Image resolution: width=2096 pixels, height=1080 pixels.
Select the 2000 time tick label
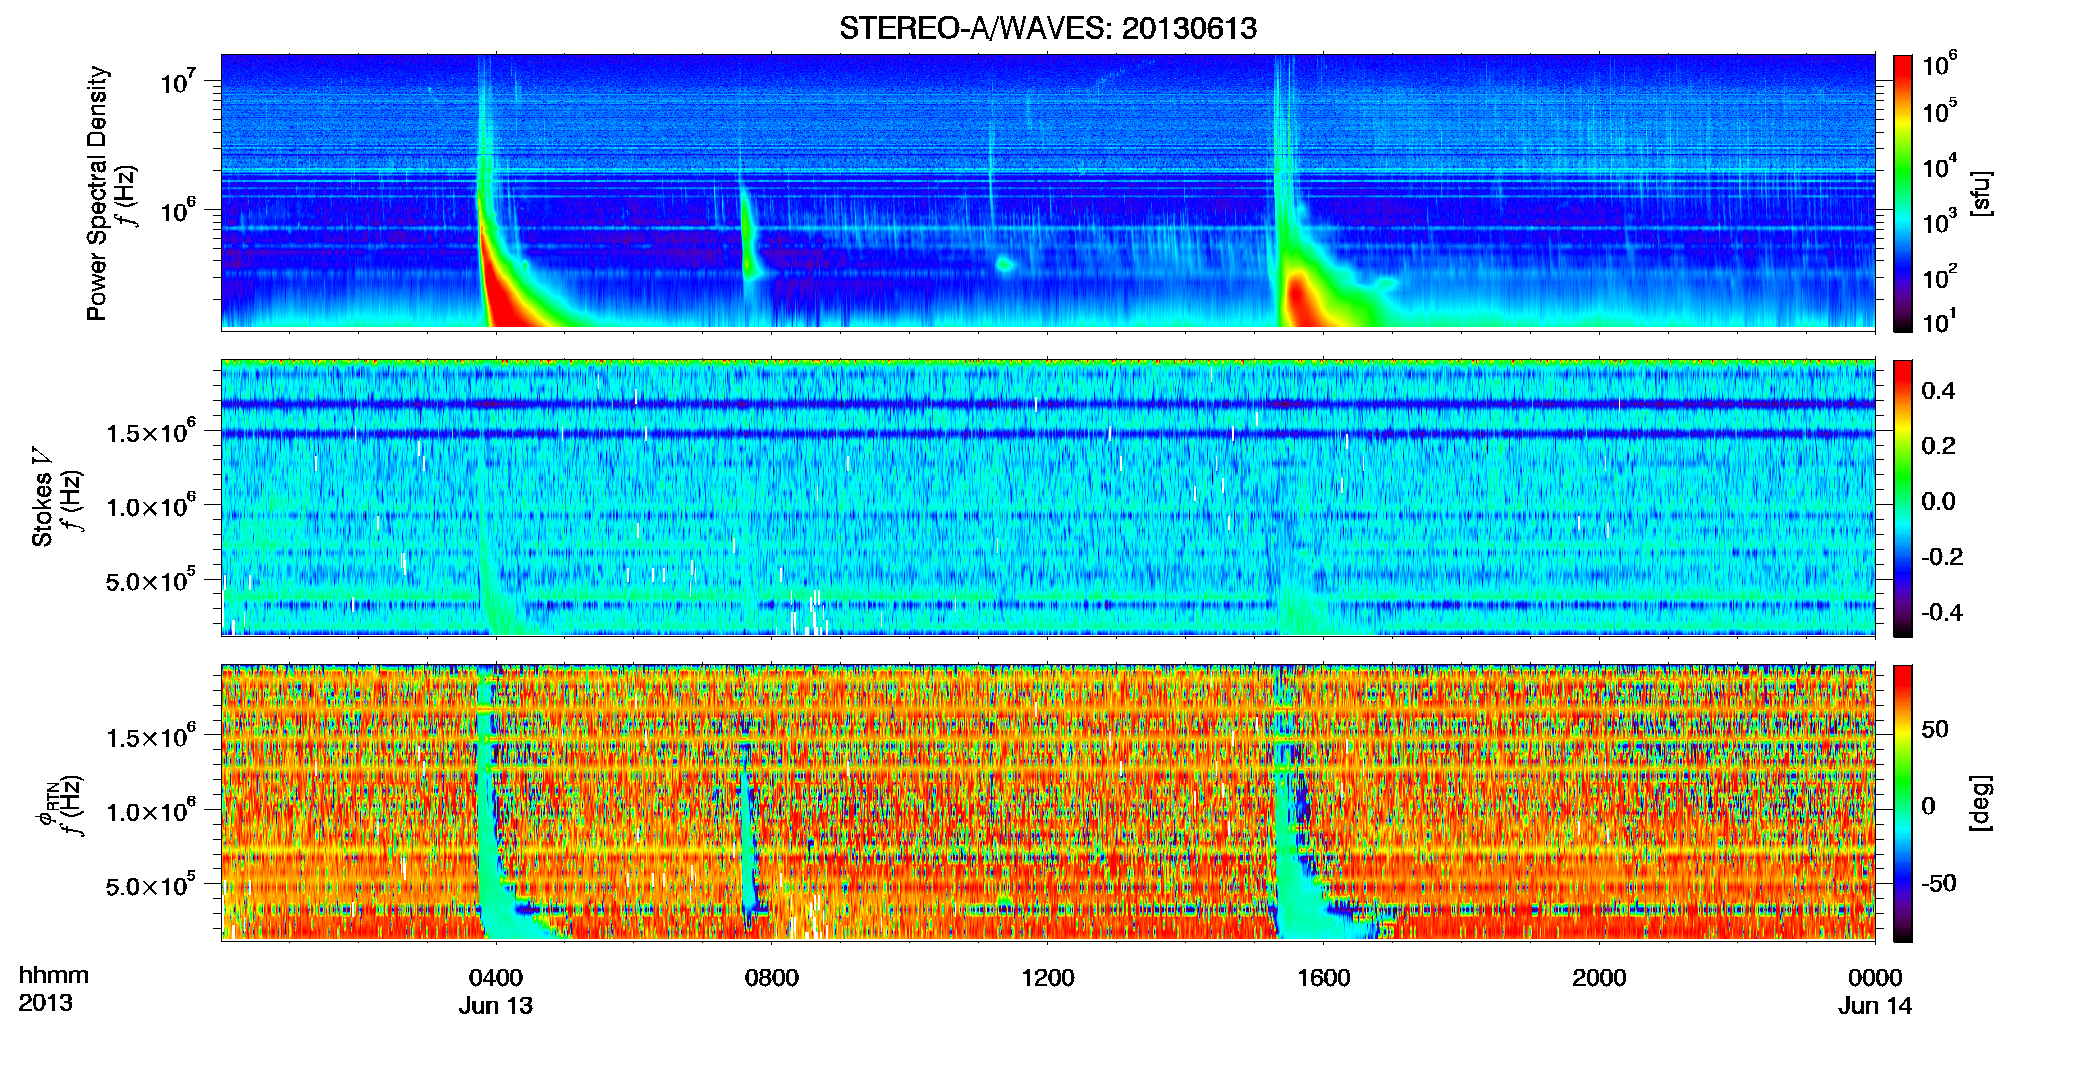[x=1599, y=977]
